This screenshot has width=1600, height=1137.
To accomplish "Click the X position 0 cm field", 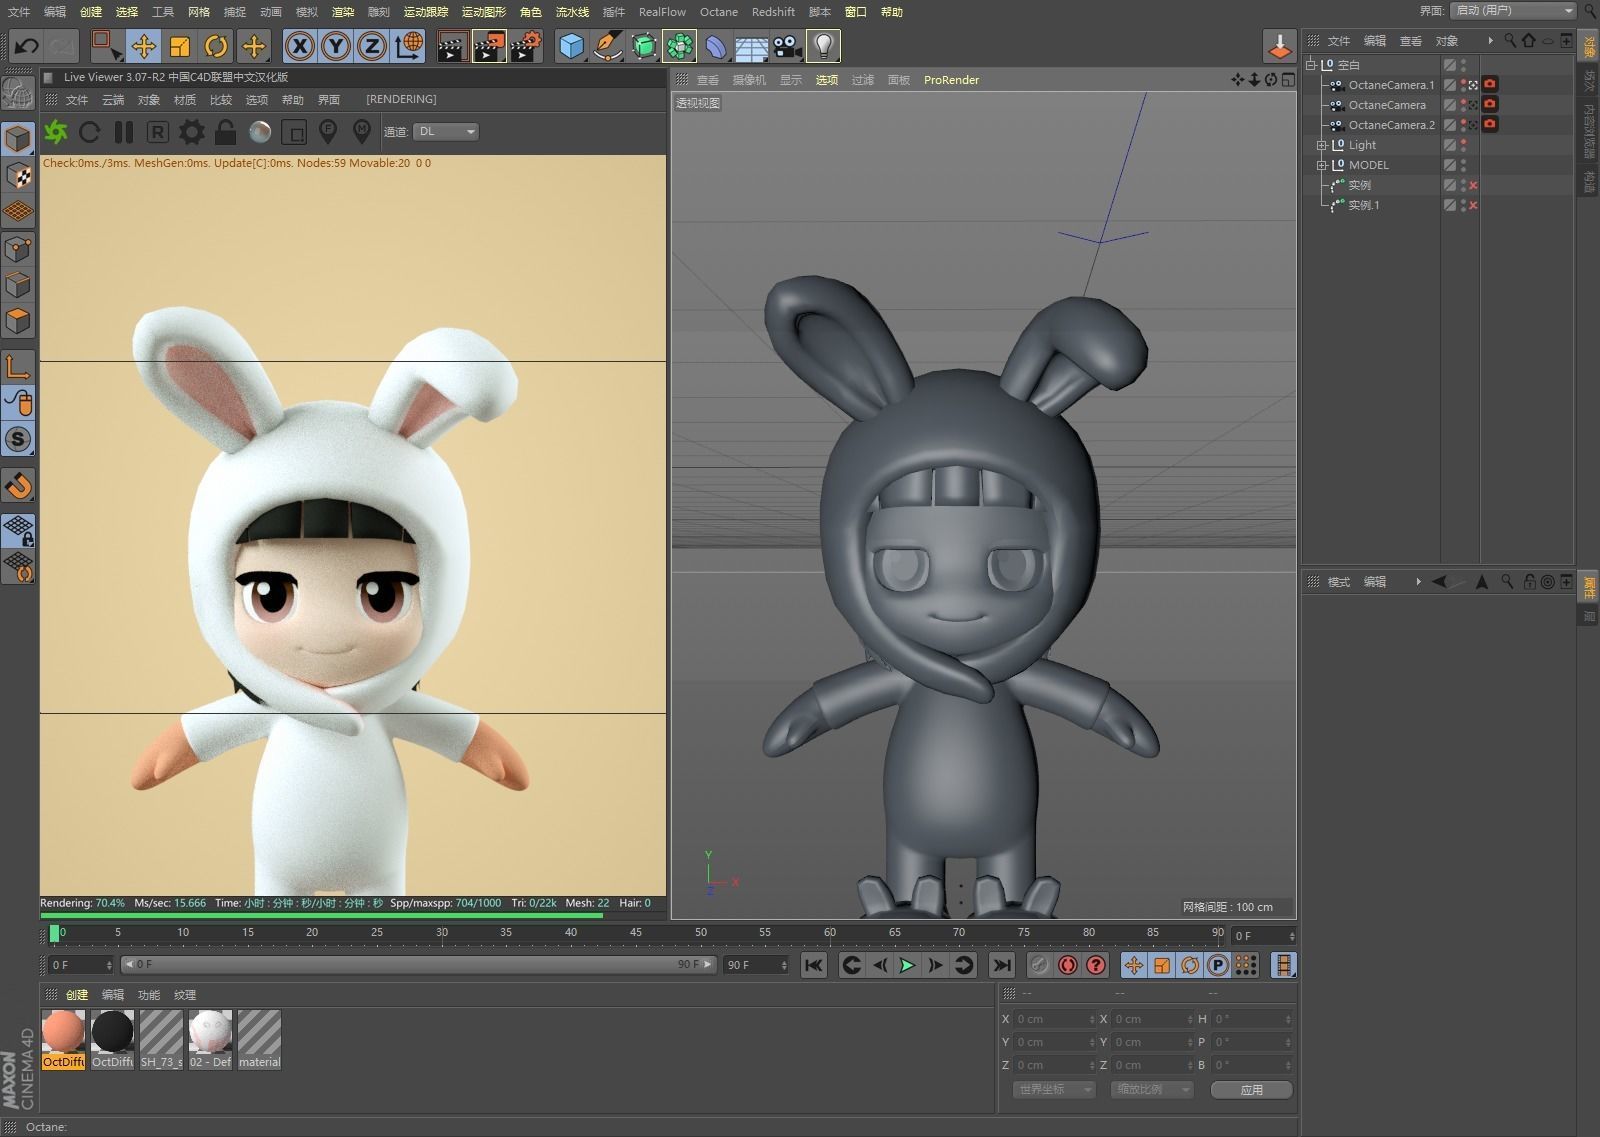I will 1055,1019.
